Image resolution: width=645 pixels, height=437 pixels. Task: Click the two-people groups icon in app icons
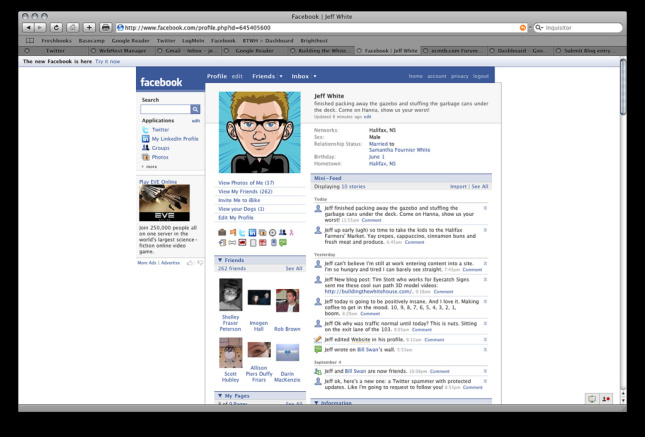282,232
